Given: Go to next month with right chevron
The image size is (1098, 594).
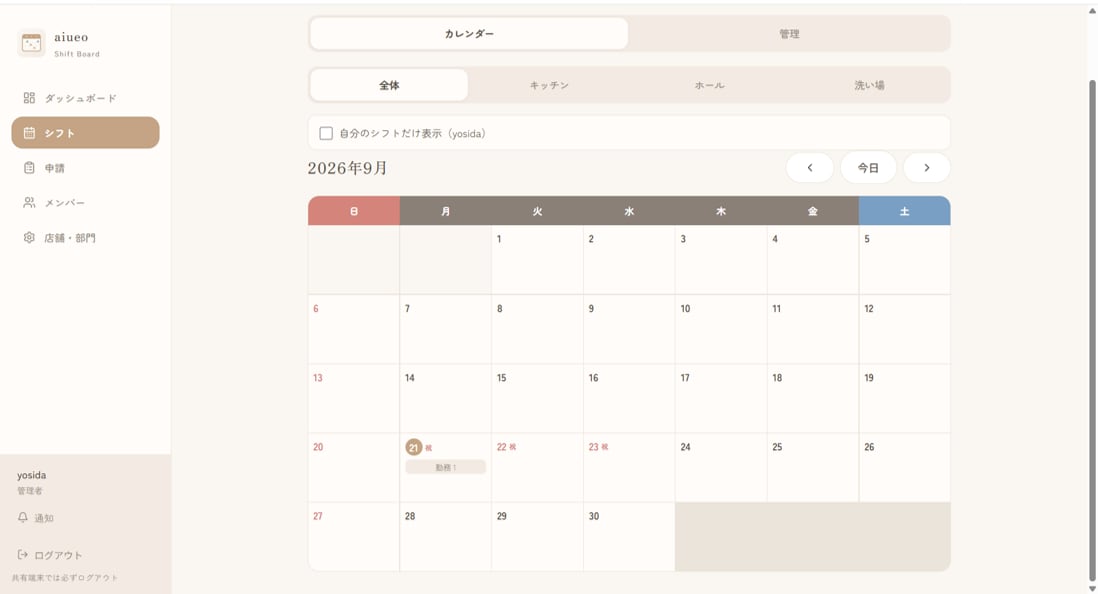Looking at the screenshot, I should click(x=926, y=167).
